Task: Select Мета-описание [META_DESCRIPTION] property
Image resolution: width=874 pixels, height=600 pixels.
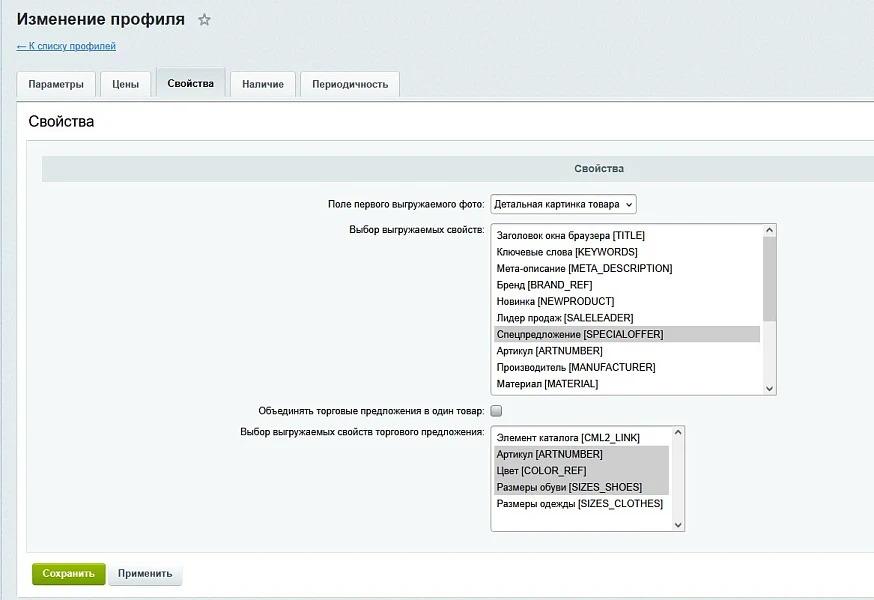Action: [627, 268]
